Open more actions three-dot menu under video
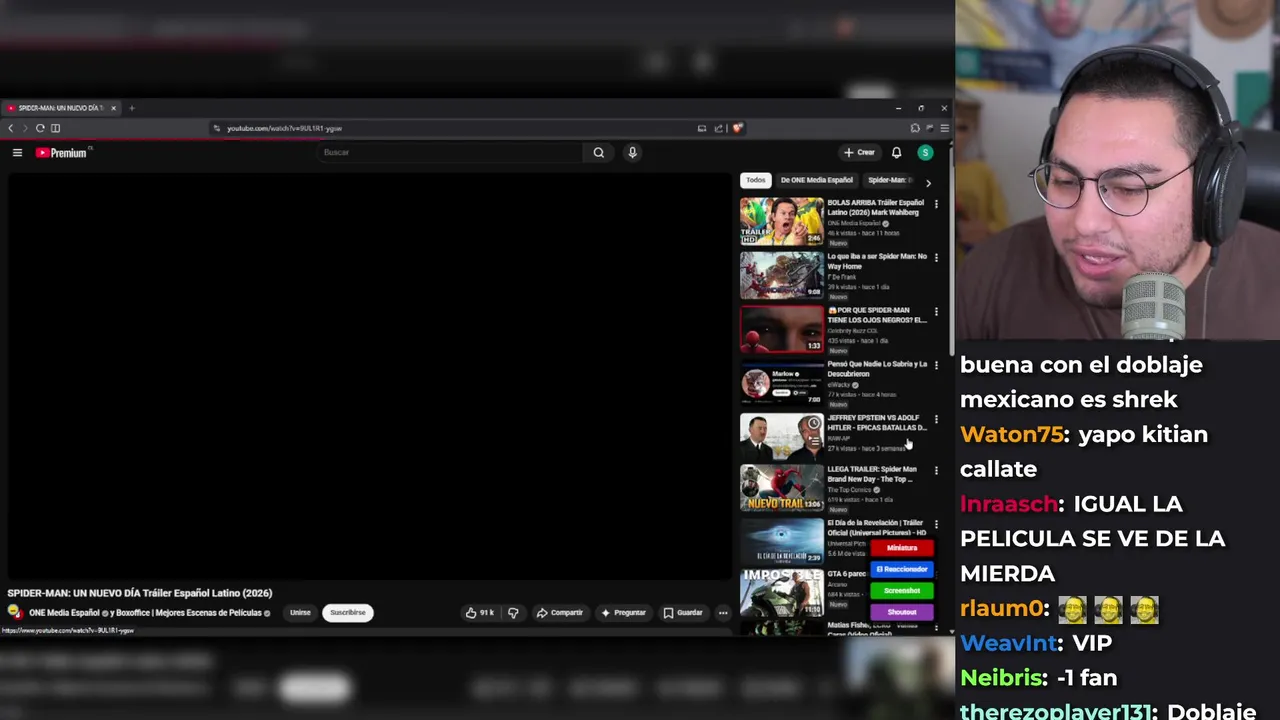 click(723, 613)
